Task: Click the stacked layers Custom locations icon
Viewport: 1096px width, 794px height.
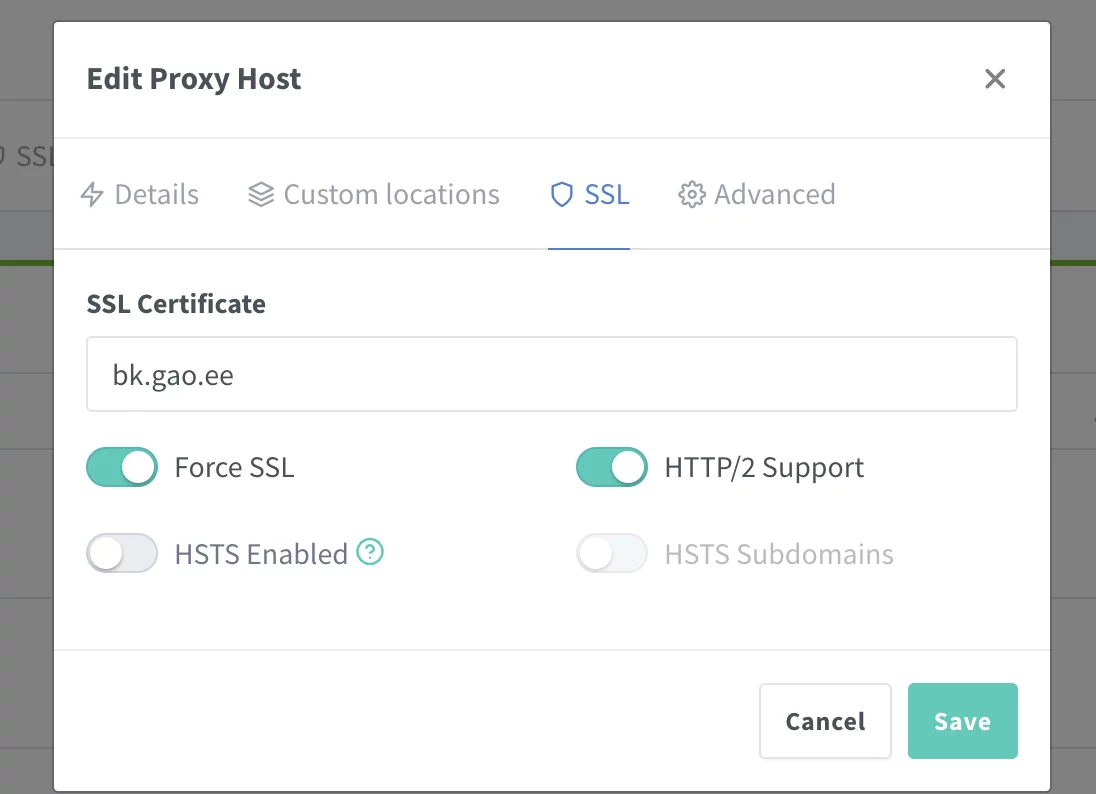Action: point(261,194)
